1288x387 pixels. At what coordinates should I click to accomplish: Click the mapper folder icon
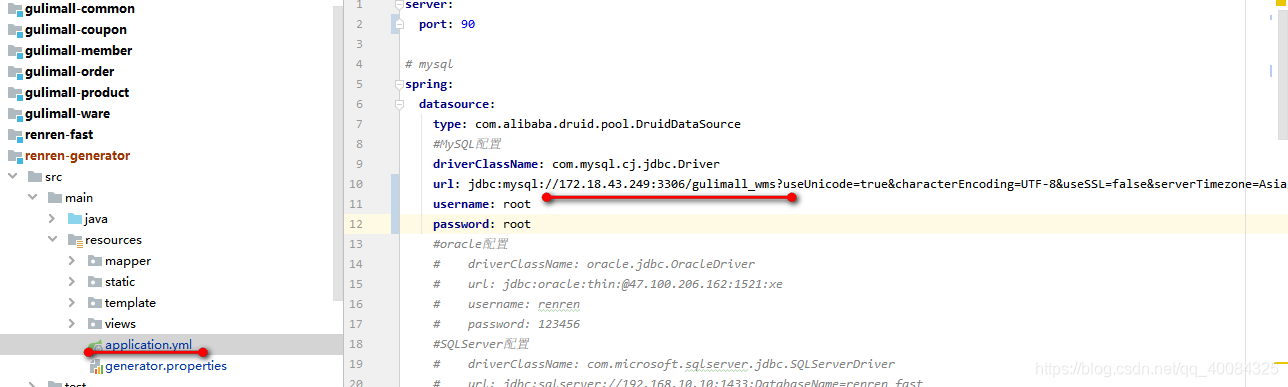coord(95,261)
